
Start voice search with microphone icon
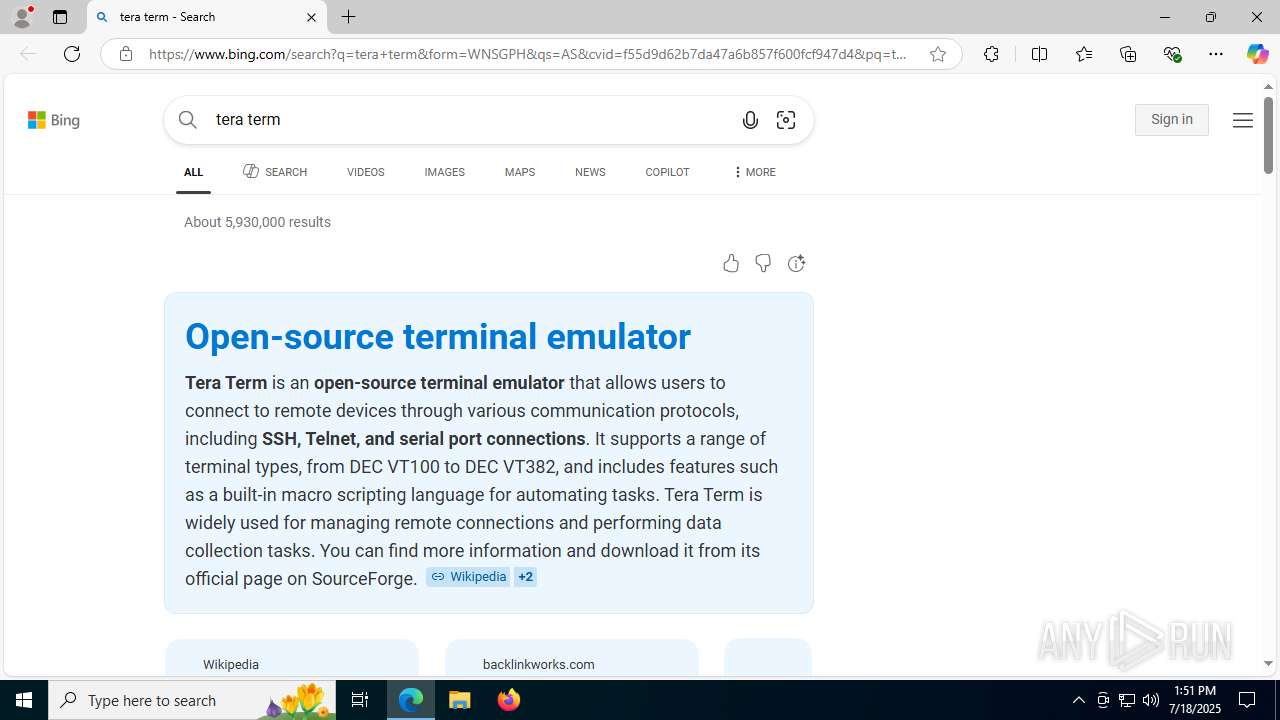[750, 120]
